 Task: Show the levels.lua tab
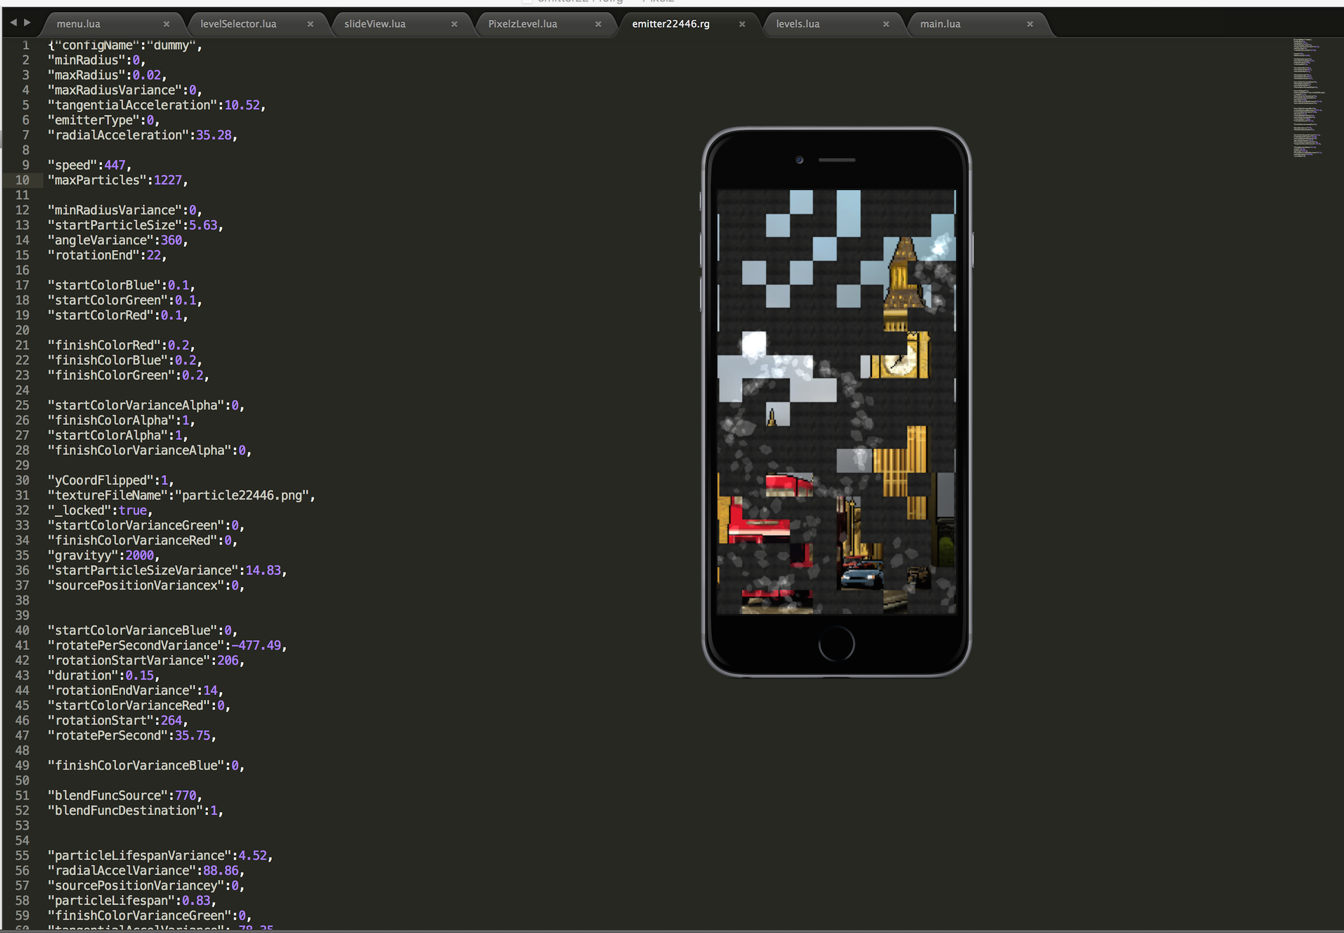point(798,24)
